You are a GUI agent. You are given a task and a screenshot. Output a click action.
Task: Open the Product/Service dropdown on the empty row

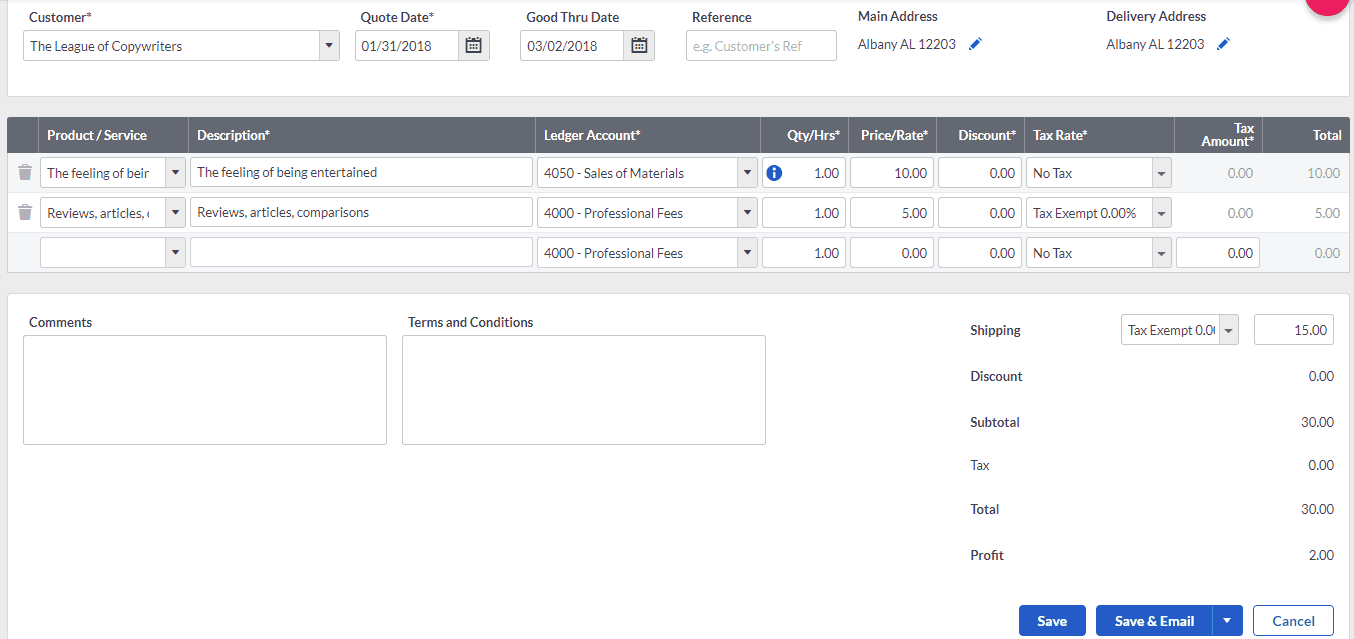175,252
